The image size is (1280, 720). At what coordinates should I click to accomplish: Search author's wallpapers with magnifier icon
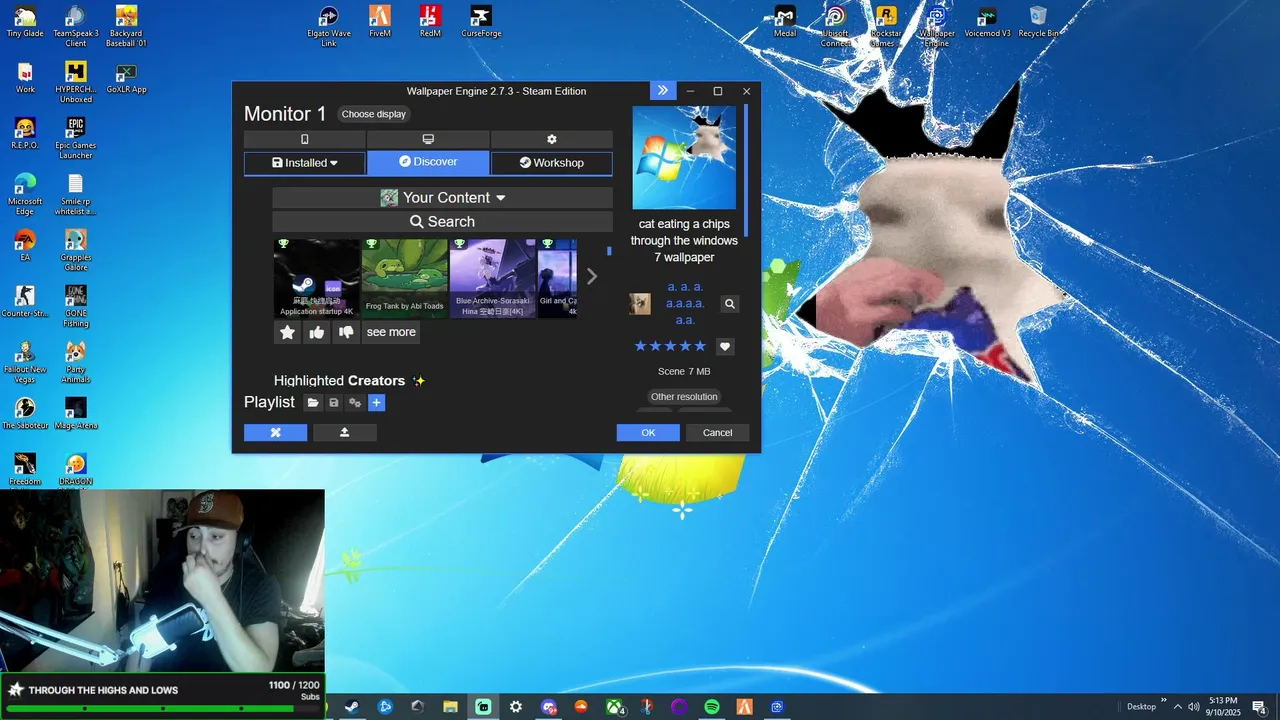click(x=730, y=304)
